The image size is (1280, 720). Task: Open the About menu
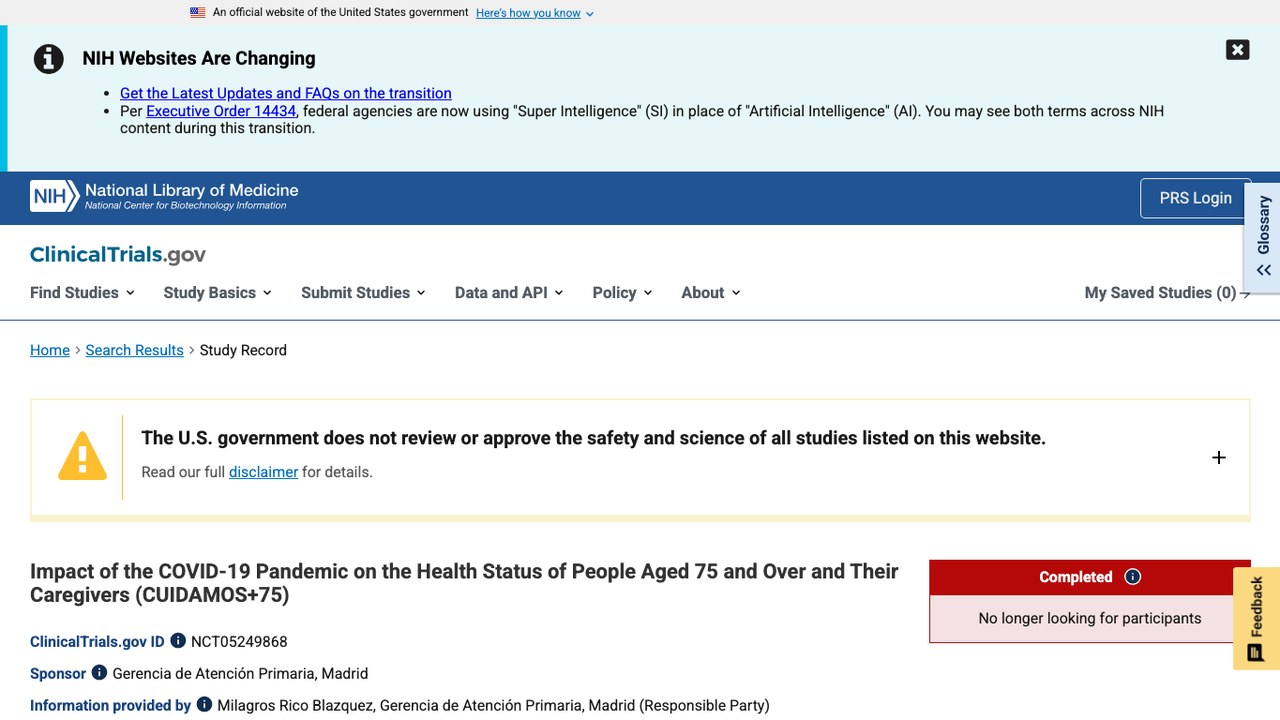click(711, 293)
